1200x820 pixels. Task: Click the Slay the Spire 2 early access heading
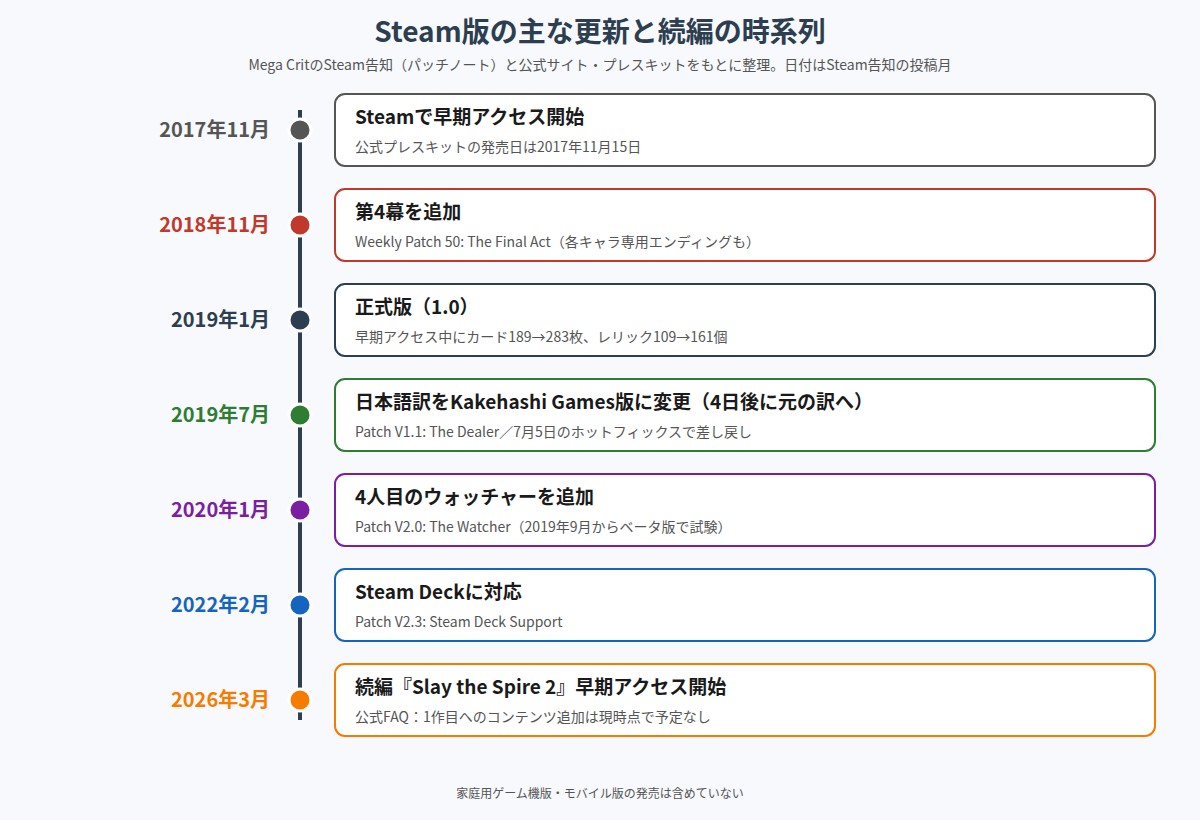pyautogui.click(x=540, y=687)
